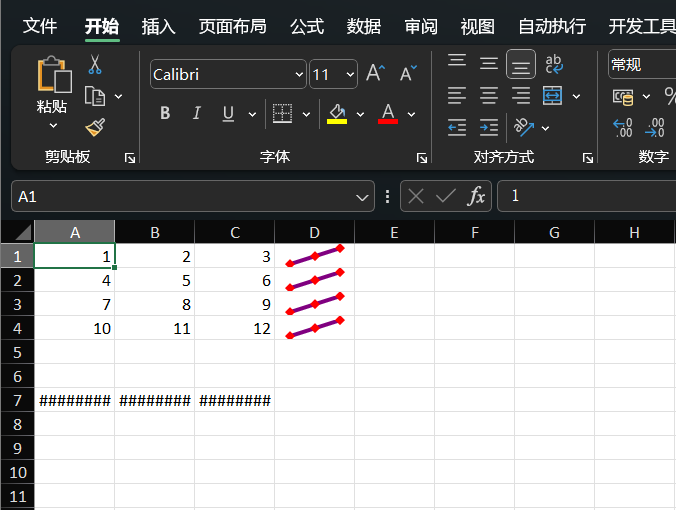Increase font size with larger A
The width and height of the screenshot is (676, 510).
376,73
